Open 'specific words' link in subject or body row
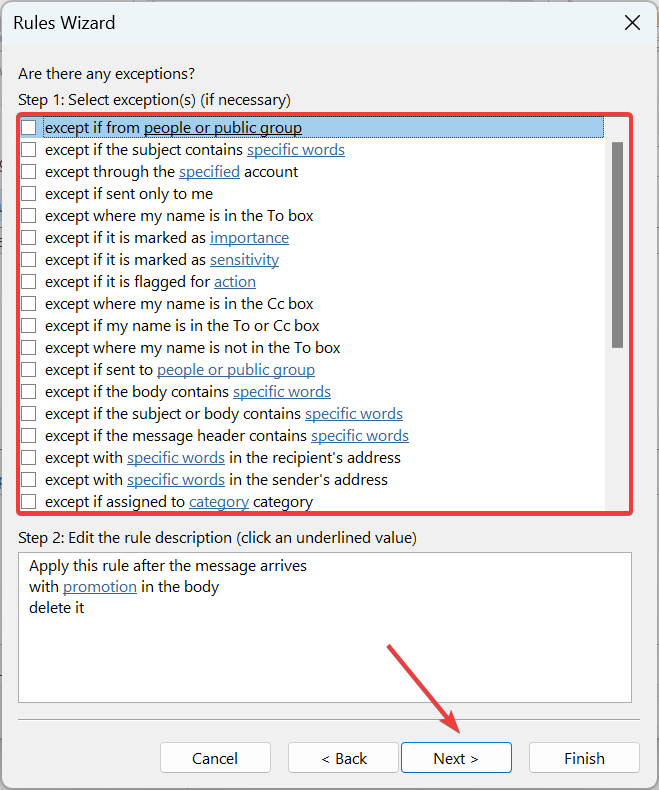This screenshot has height=790, width=659. point(354,414)
